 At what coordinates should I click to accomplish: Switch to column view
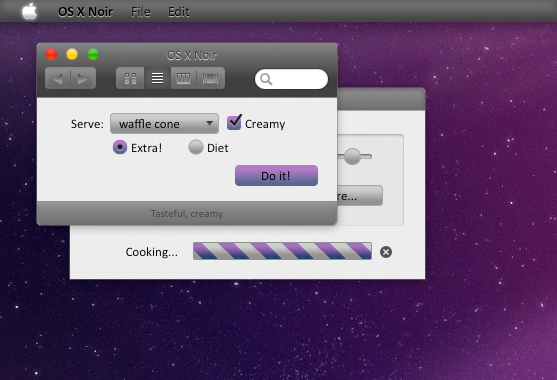pos(183,78)
